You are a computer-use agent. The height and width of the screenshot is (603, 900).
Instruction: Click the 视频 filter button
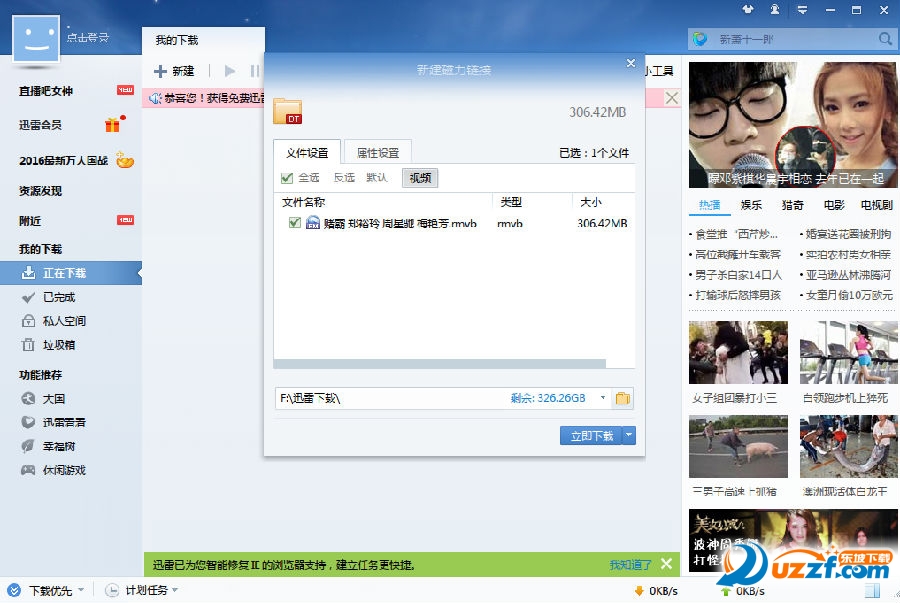420,178
